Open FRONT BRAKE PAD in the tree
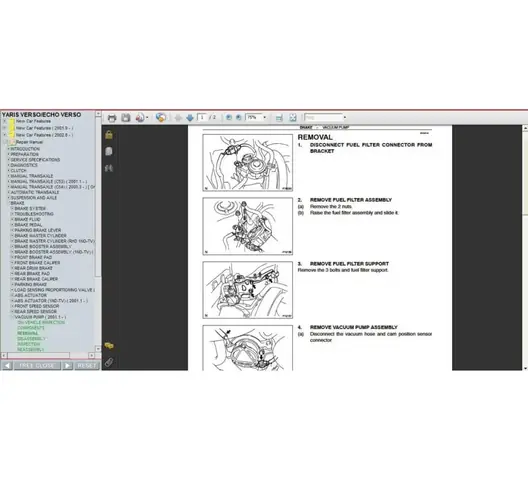This screenshot has width=528, height=480. pyautogui.click(x=33, y=257)
